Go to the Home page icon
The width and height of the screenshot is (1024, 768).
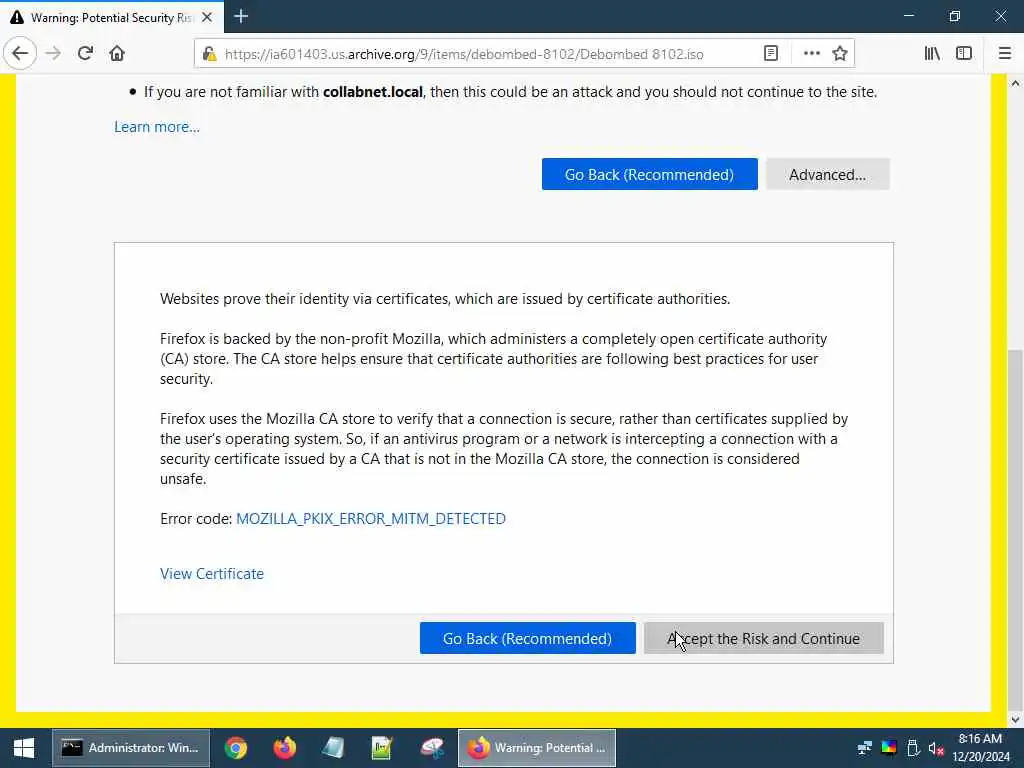117,54
